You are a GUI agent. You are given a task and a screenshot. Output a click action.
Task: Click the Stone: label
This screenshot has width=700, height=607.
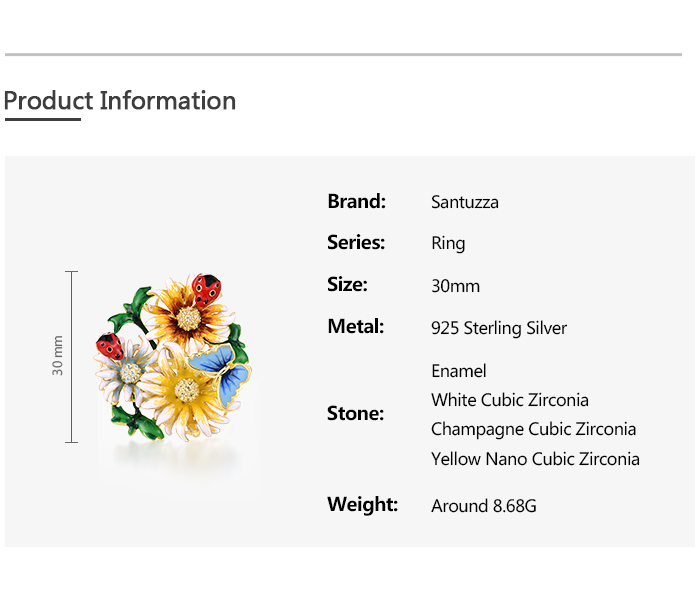355,413
